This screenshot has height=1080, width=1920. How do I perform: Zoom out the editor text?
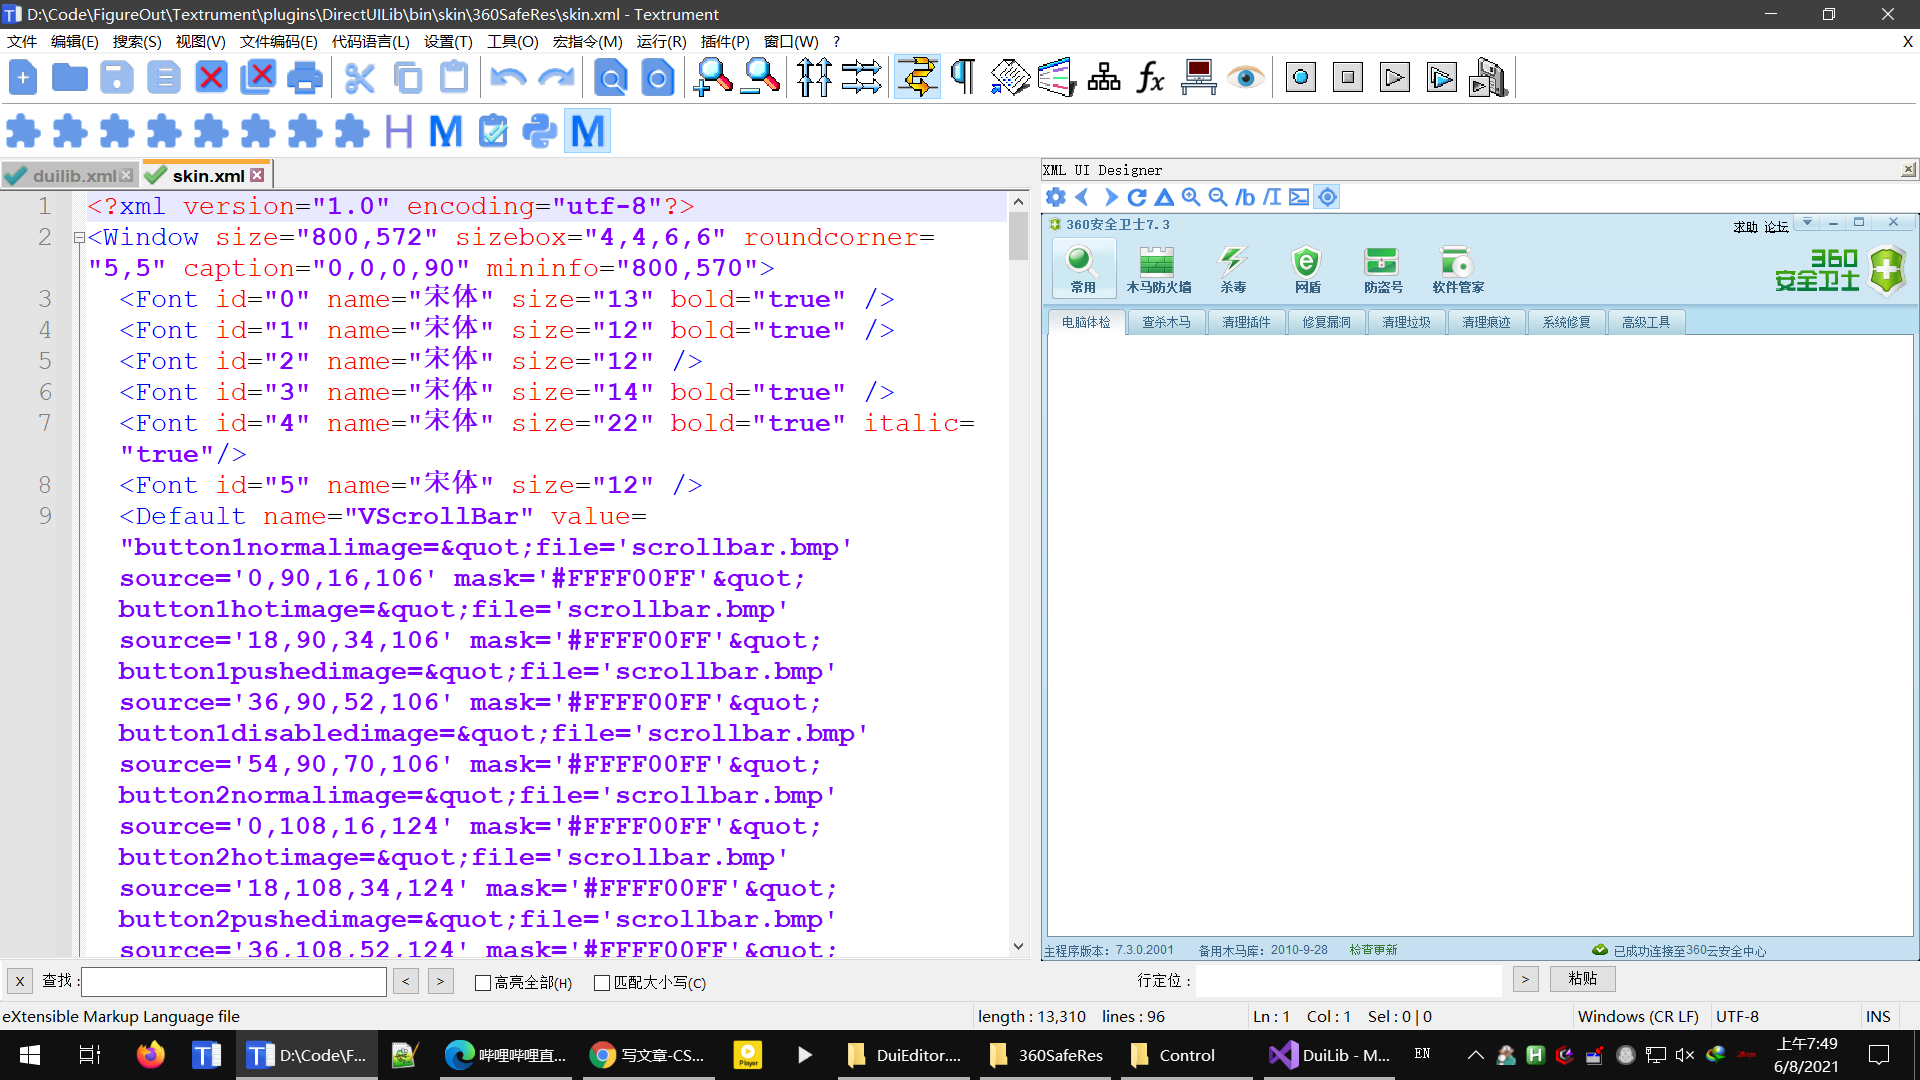tap(760, 77)
